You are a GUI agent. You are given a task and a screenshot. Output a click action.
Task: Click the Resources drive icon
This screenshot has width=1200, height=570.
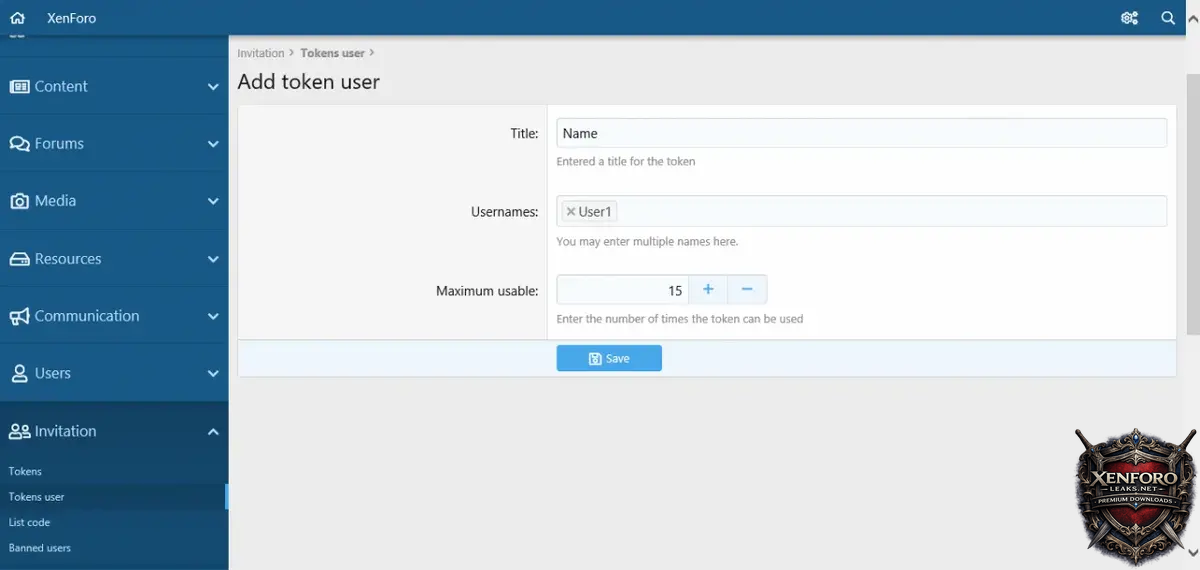pyautogui.click(x=19, y=259)
